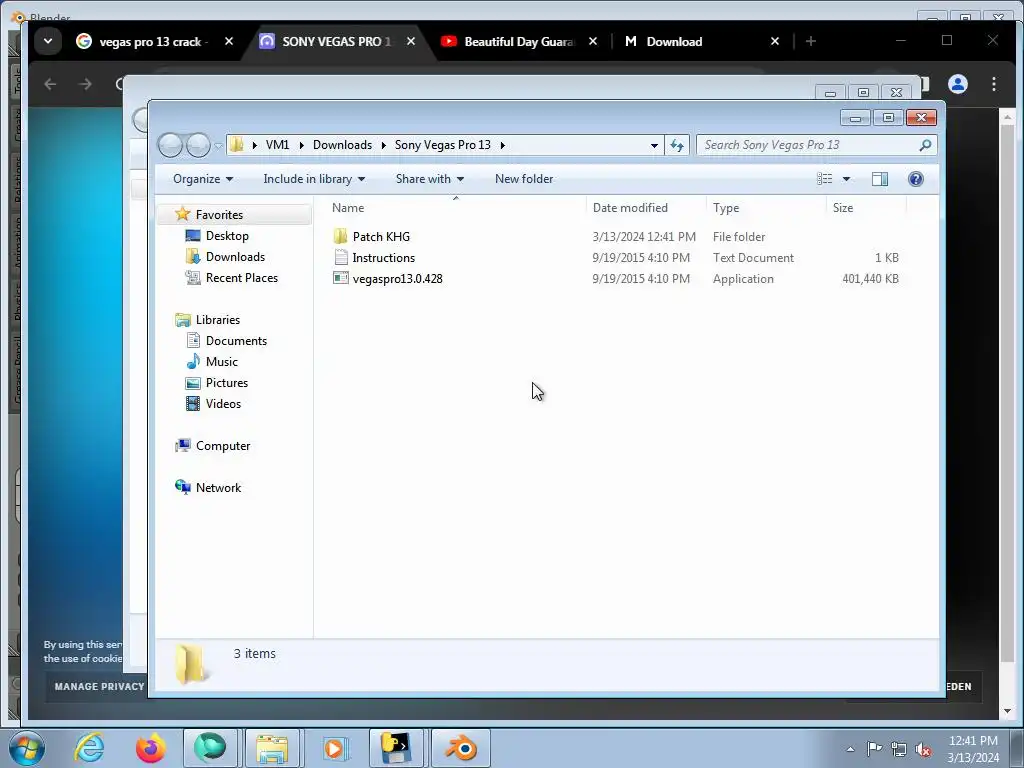
Task: Click the muted volume tray icon
Action: click(923, 749)
